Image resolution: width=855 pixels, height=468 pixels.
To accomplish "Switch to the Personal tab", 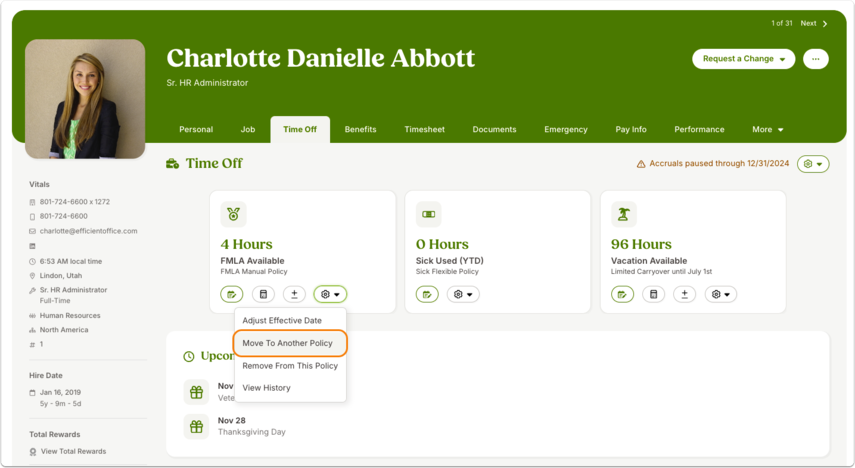I will point(196,130).
